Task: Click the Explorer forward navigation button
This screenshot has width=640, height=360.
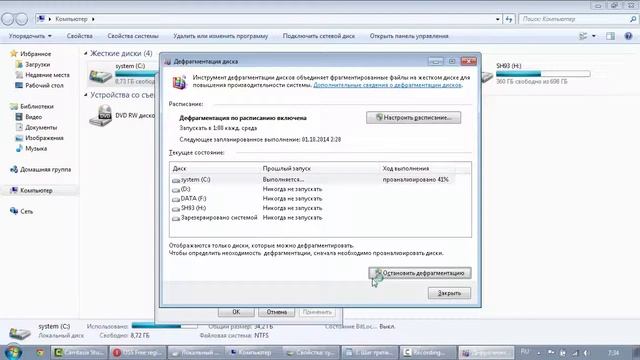Action: (x=21, y=19)
